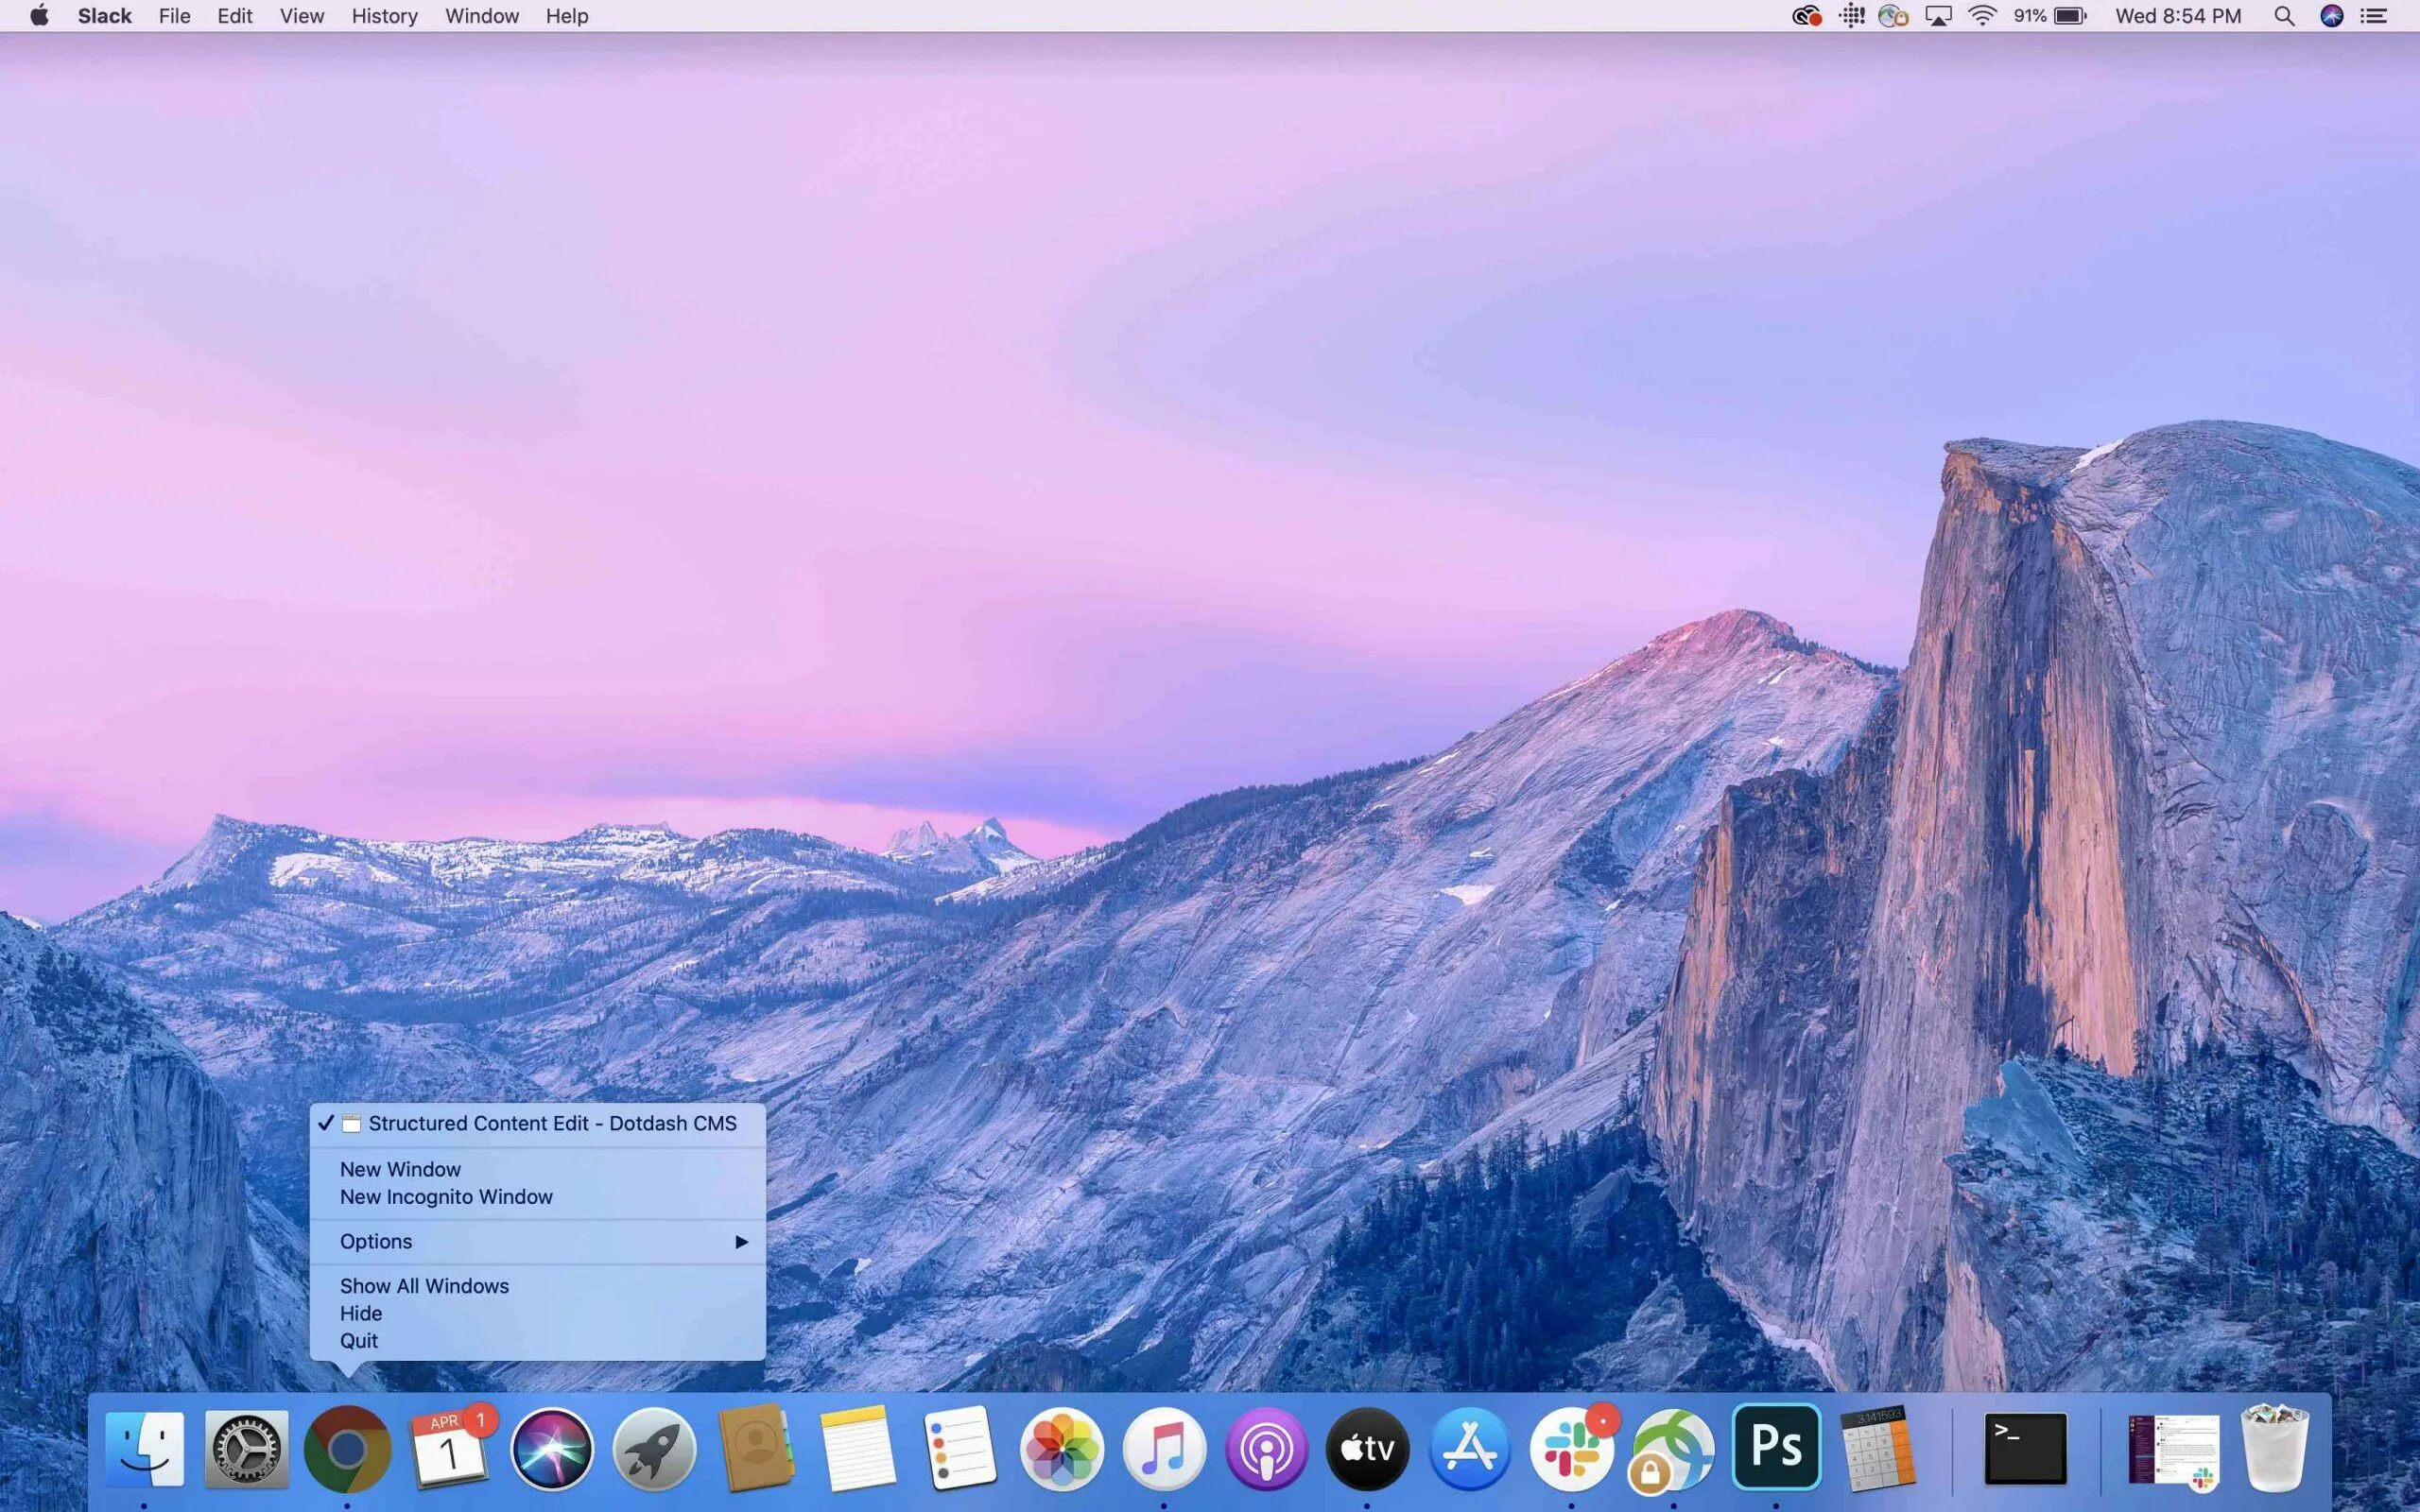Open Photoshop from the Dock
This screenshot has width=2420, height=1512.
tap(1776, 1446)
